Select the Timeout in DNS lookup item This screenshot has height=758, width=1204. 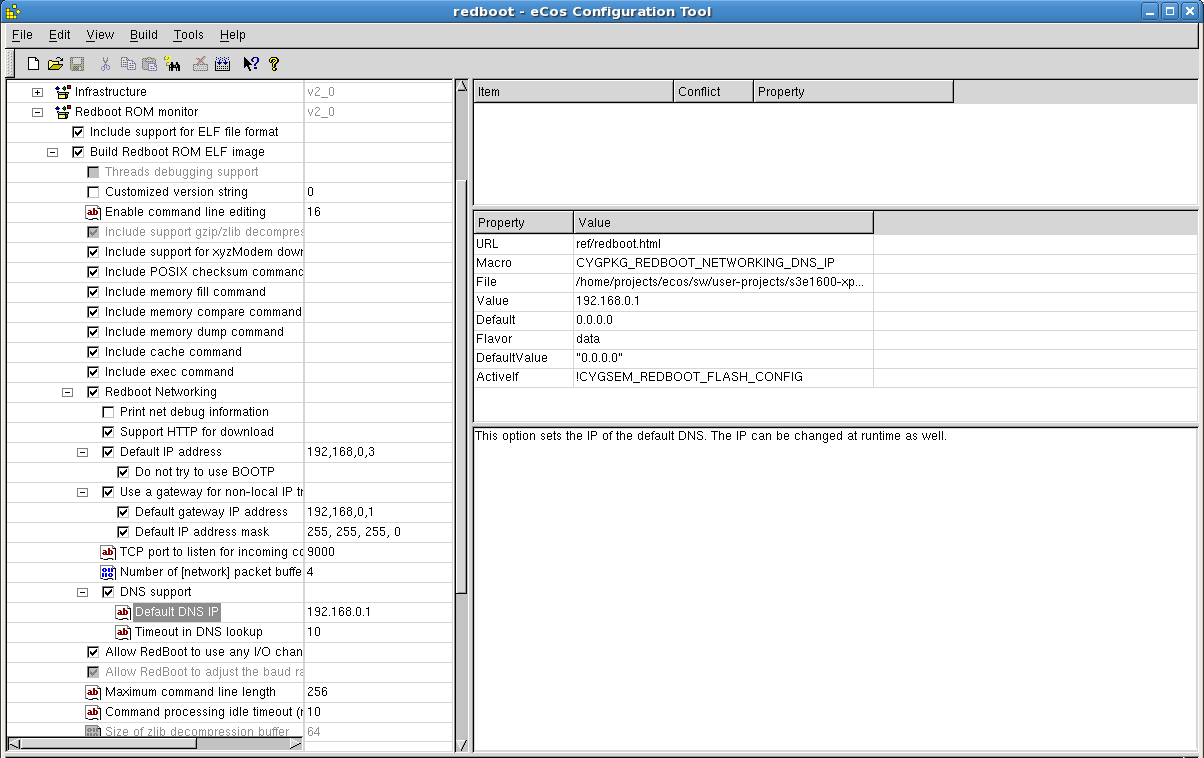[198, 632]
